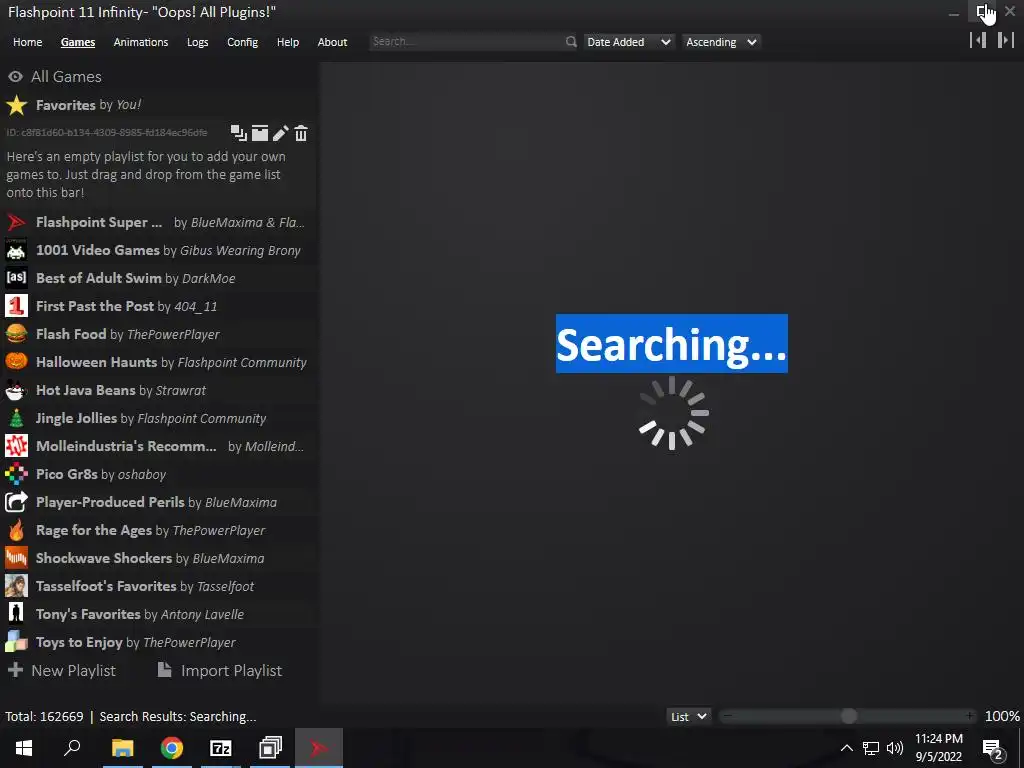The height and width of the screenshot is (768, 1024).
Task: Click the Total: 162669 status text
Action: tap(44, 716)
